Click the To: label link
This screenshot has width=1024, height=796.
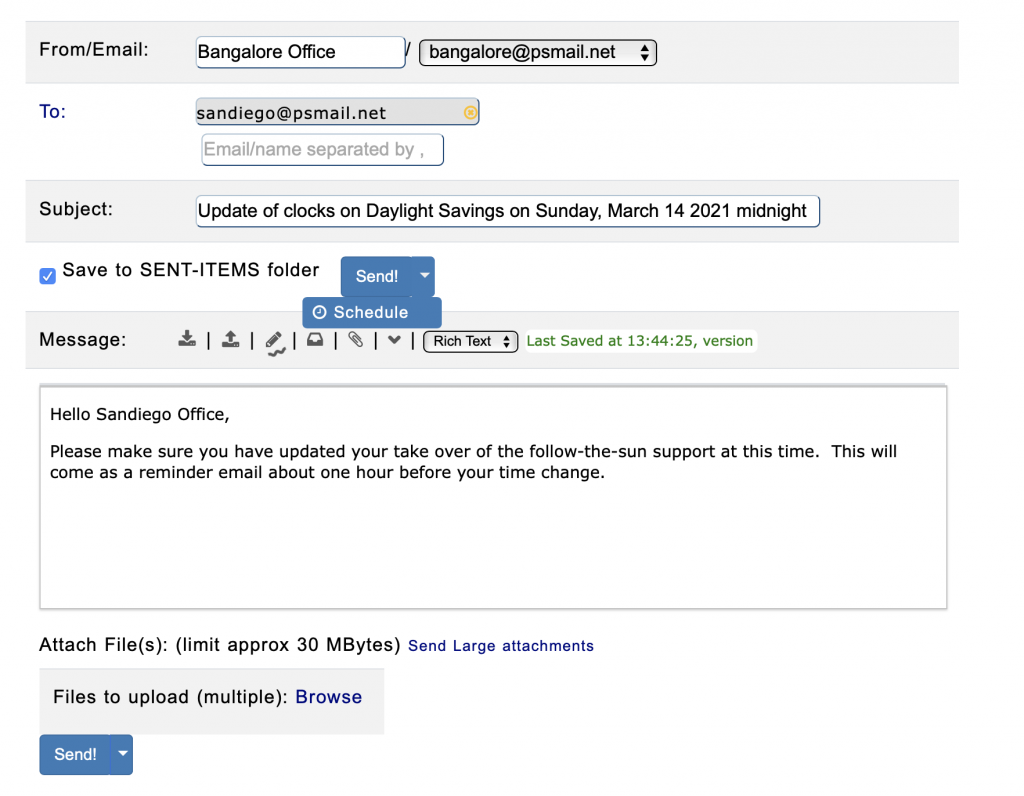point(52,111)
